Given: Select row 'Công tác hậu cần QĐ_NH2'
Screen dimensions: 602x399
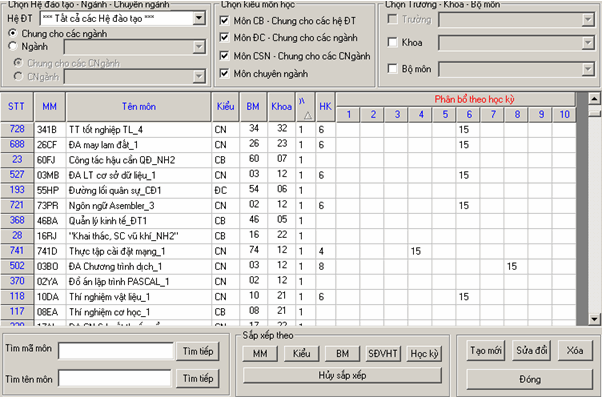Looking at the screenshot, I should pyautogui.click(x=288, y=160).
